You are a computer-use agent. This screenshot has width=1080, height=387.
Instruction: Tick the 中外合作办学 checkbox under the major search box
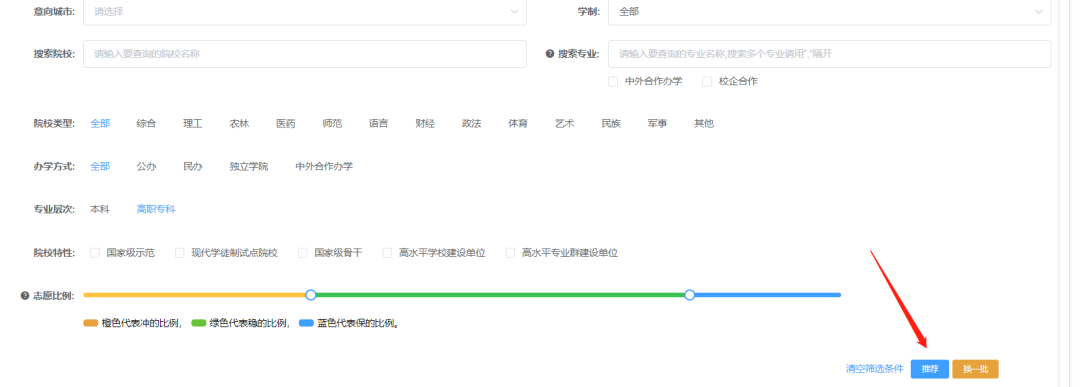pyautogui.click(x=612, y=81)
